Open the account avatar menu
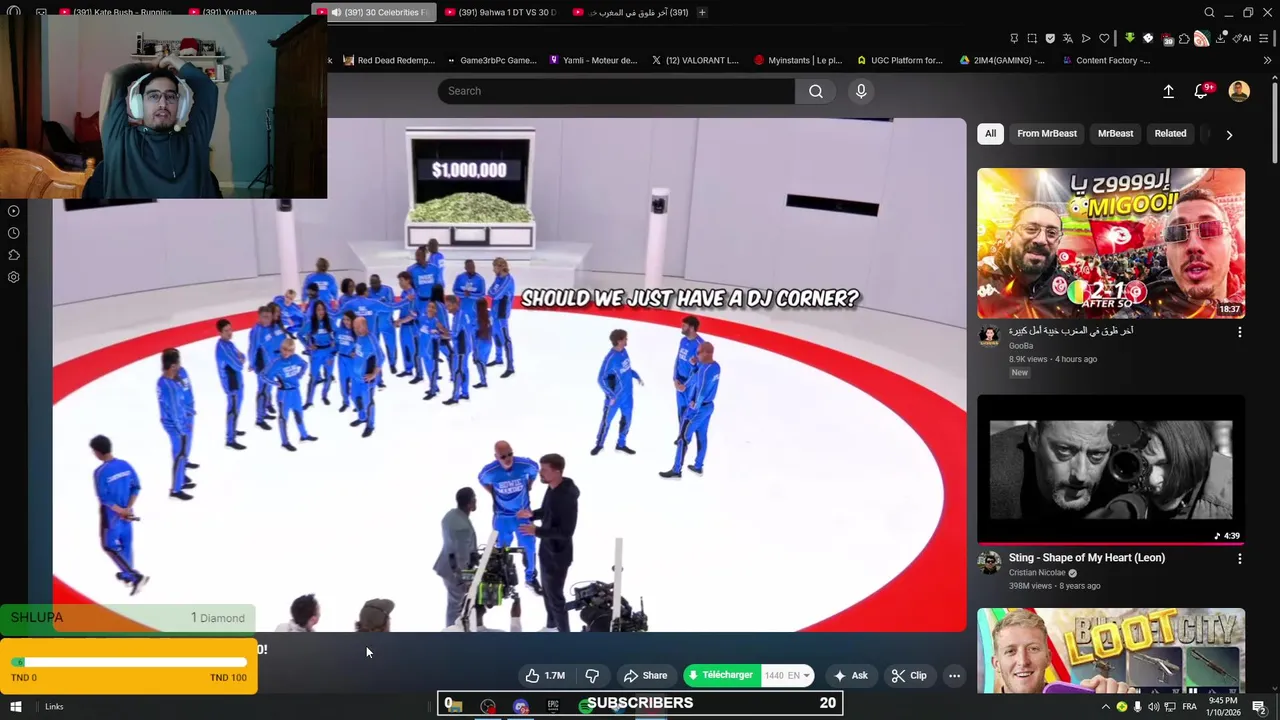 [1239, 91]
